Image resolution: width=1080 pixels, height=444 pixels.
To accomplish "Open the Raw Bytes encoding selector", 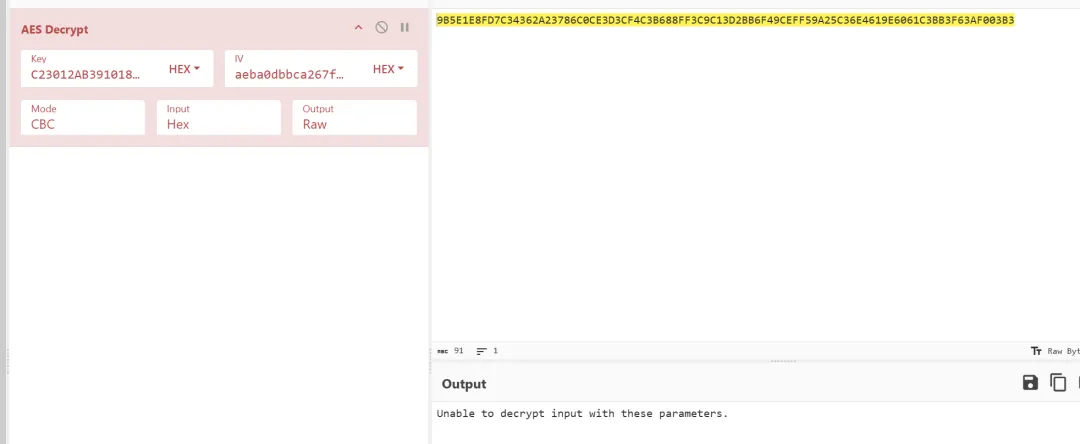I will point(1055,351).
